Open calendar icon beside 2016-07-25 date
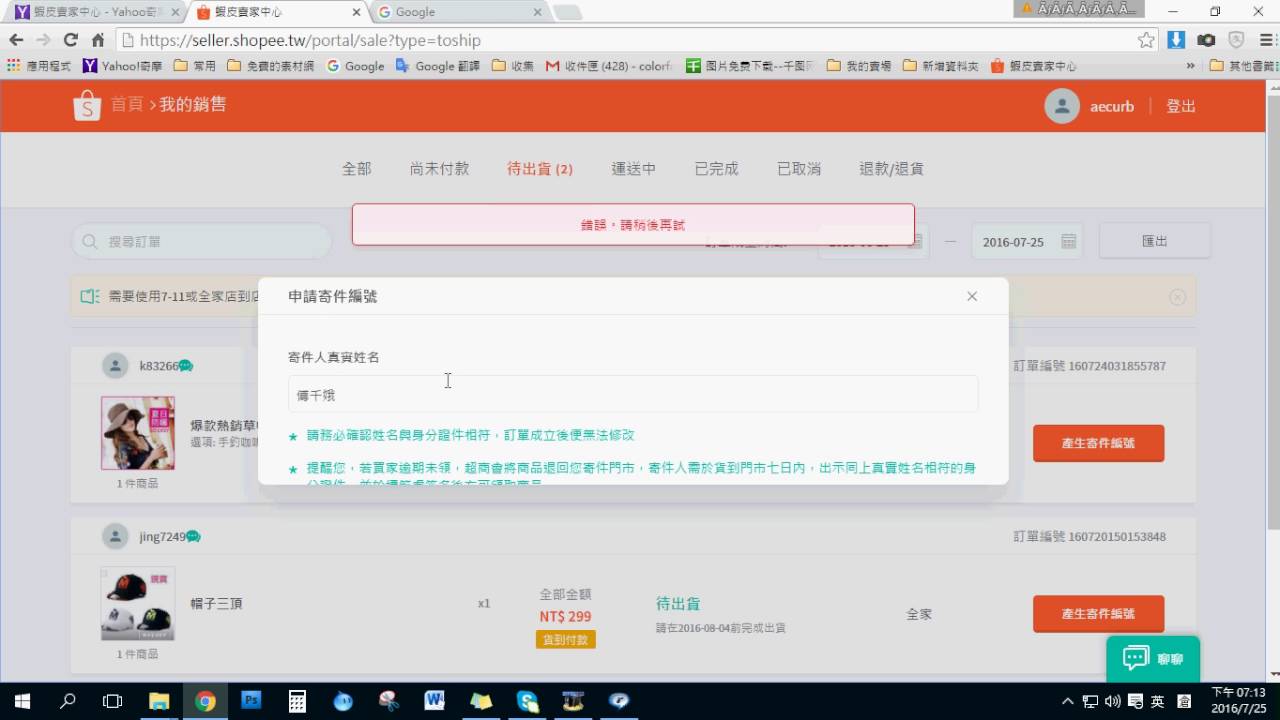 point(1068,242)
